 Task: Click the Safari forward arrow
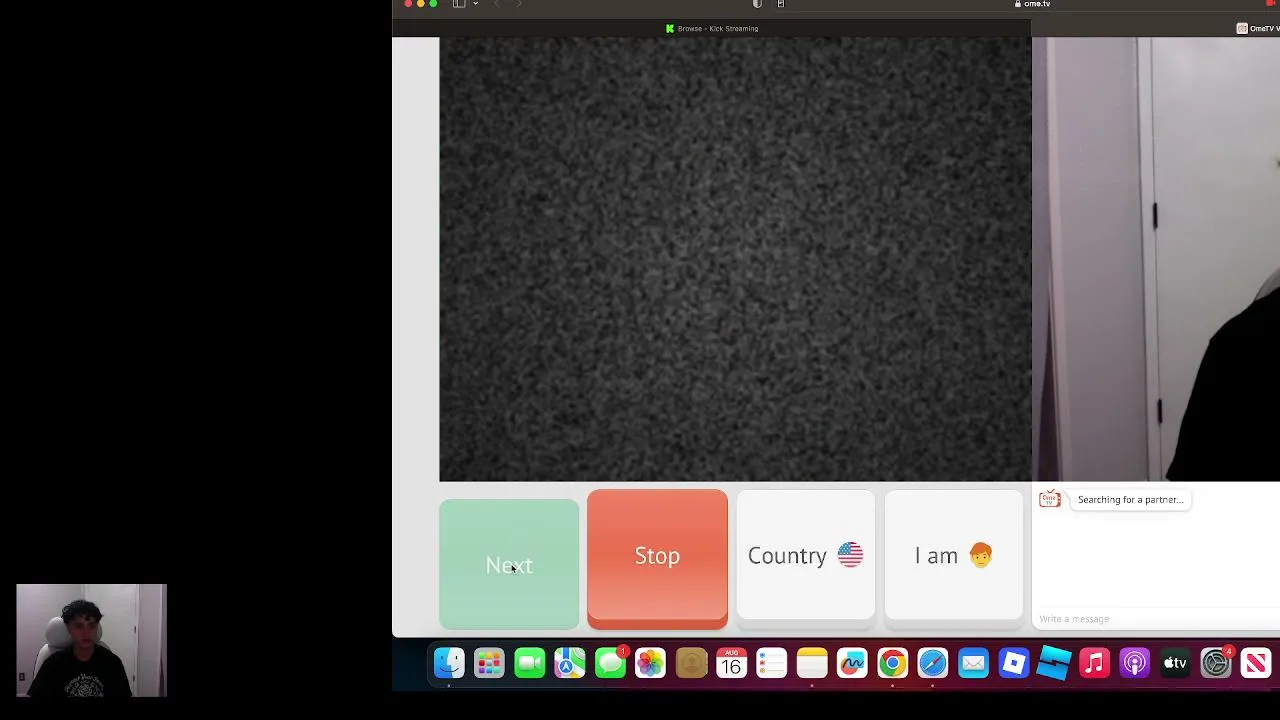pyautogui.click(x=519, y=4)
